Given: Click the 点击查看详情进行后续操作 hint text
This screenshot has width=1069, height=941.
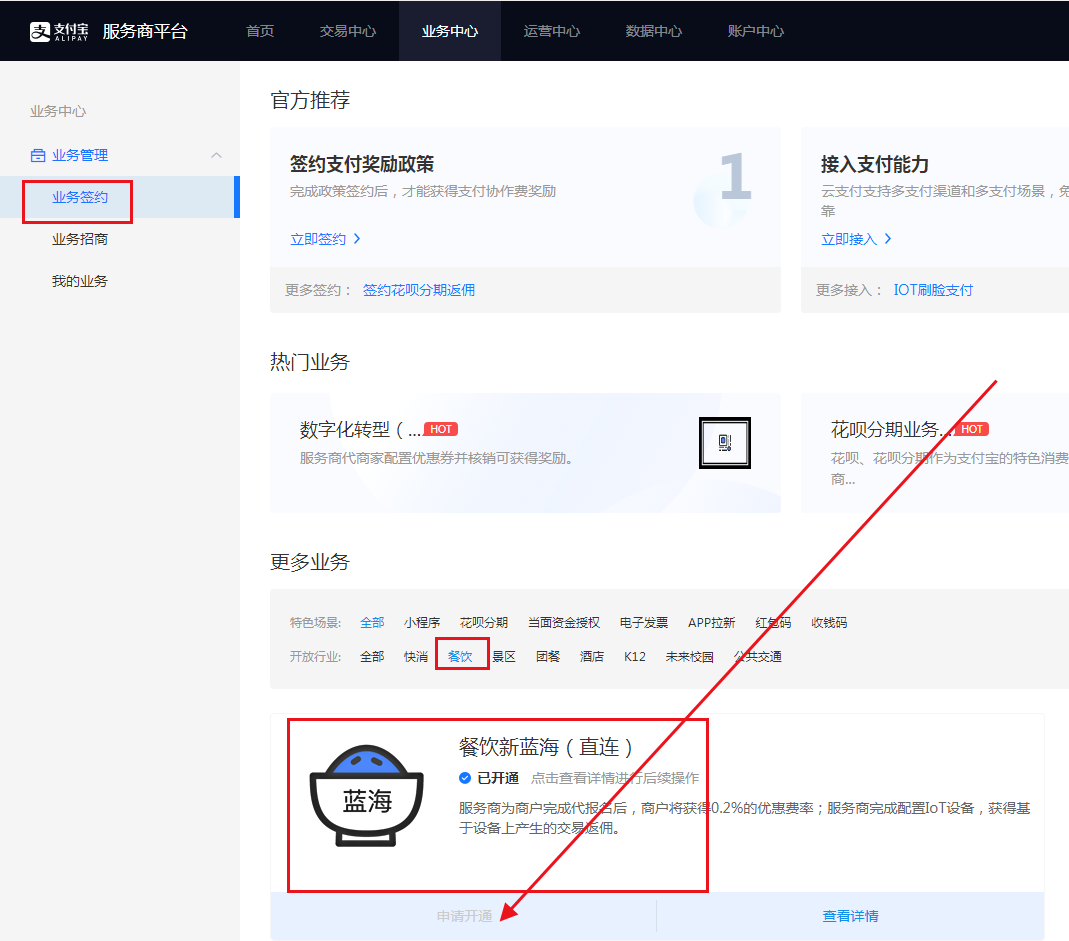Looking at the screenshot, I should tap(615, 778).
